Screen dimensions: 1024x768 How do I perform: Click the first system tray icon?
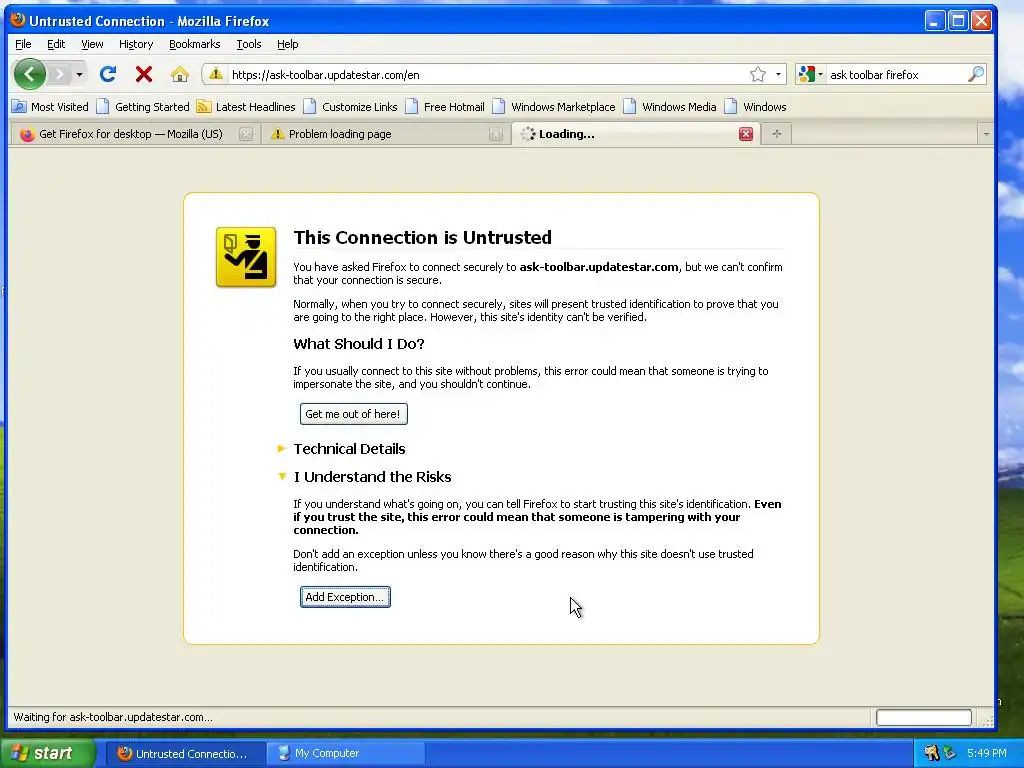tap(931, 753)
